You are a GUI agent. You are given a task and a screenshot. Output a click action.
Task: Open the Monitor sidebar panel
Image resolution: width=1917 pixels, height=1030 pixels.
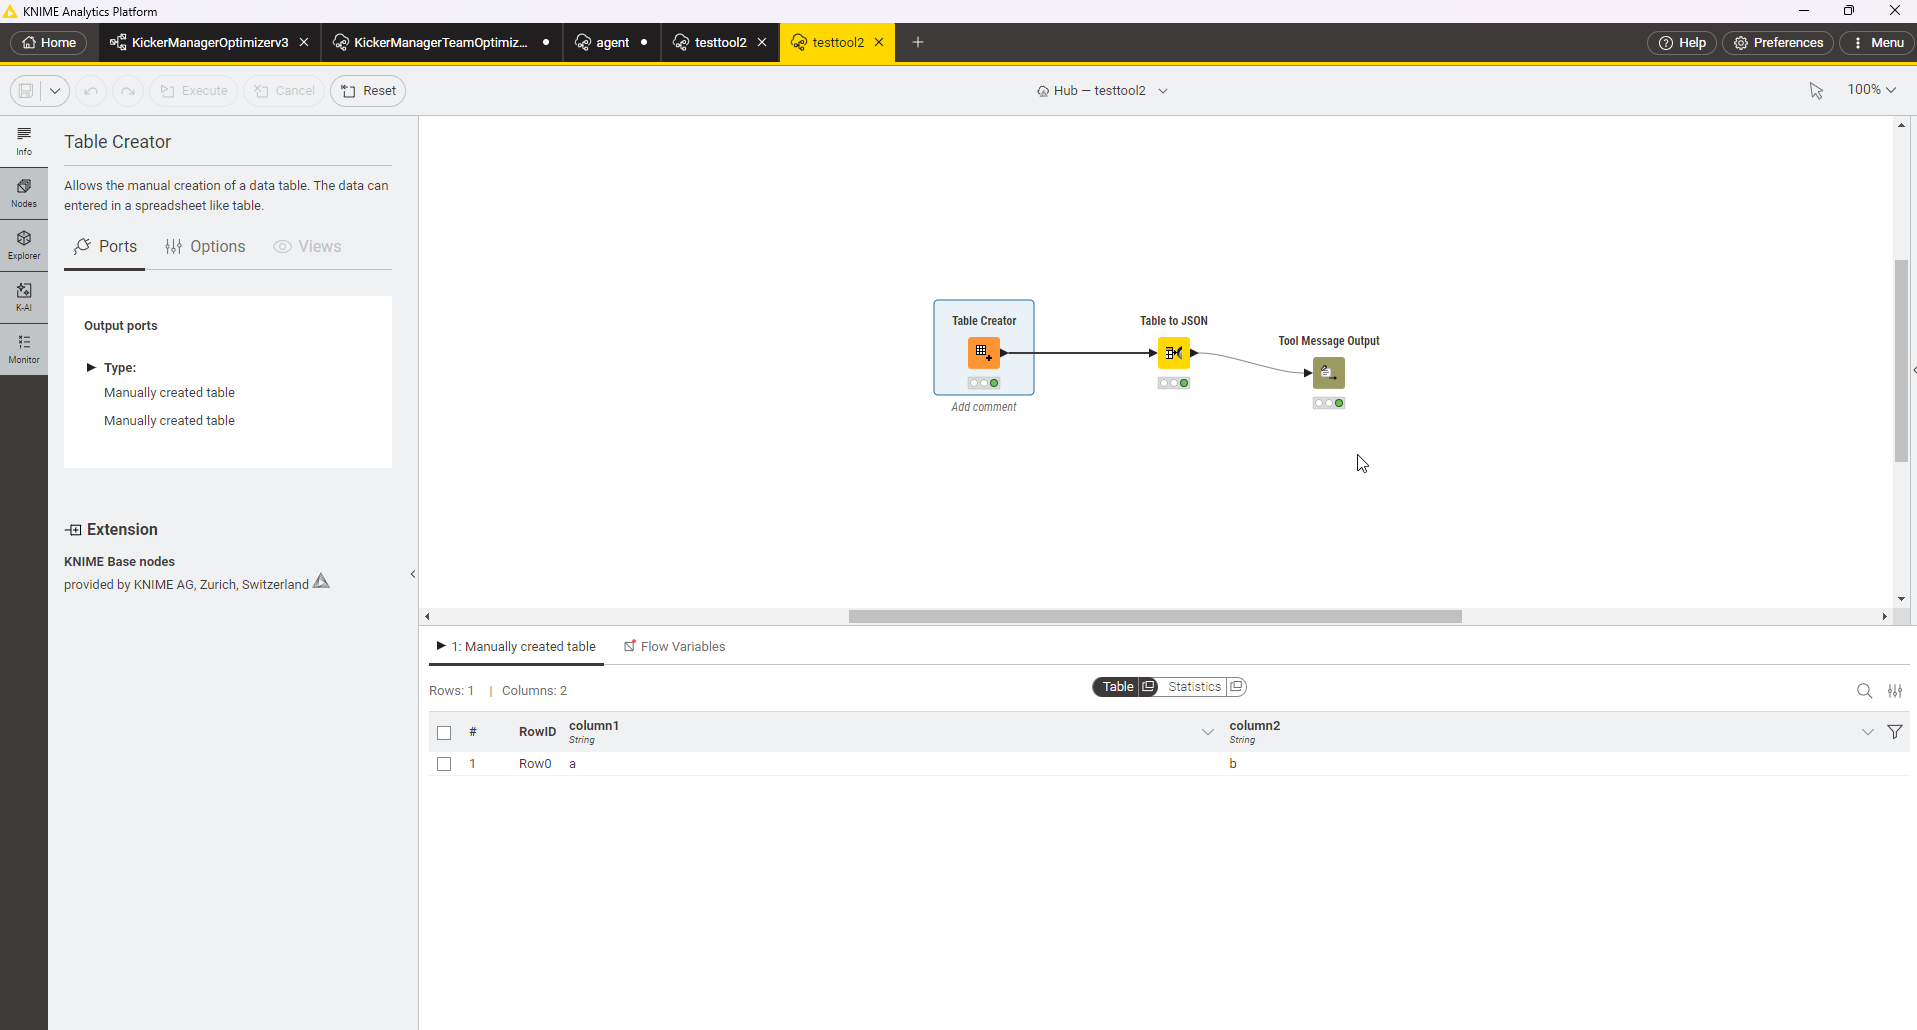[x=24, y=349]
